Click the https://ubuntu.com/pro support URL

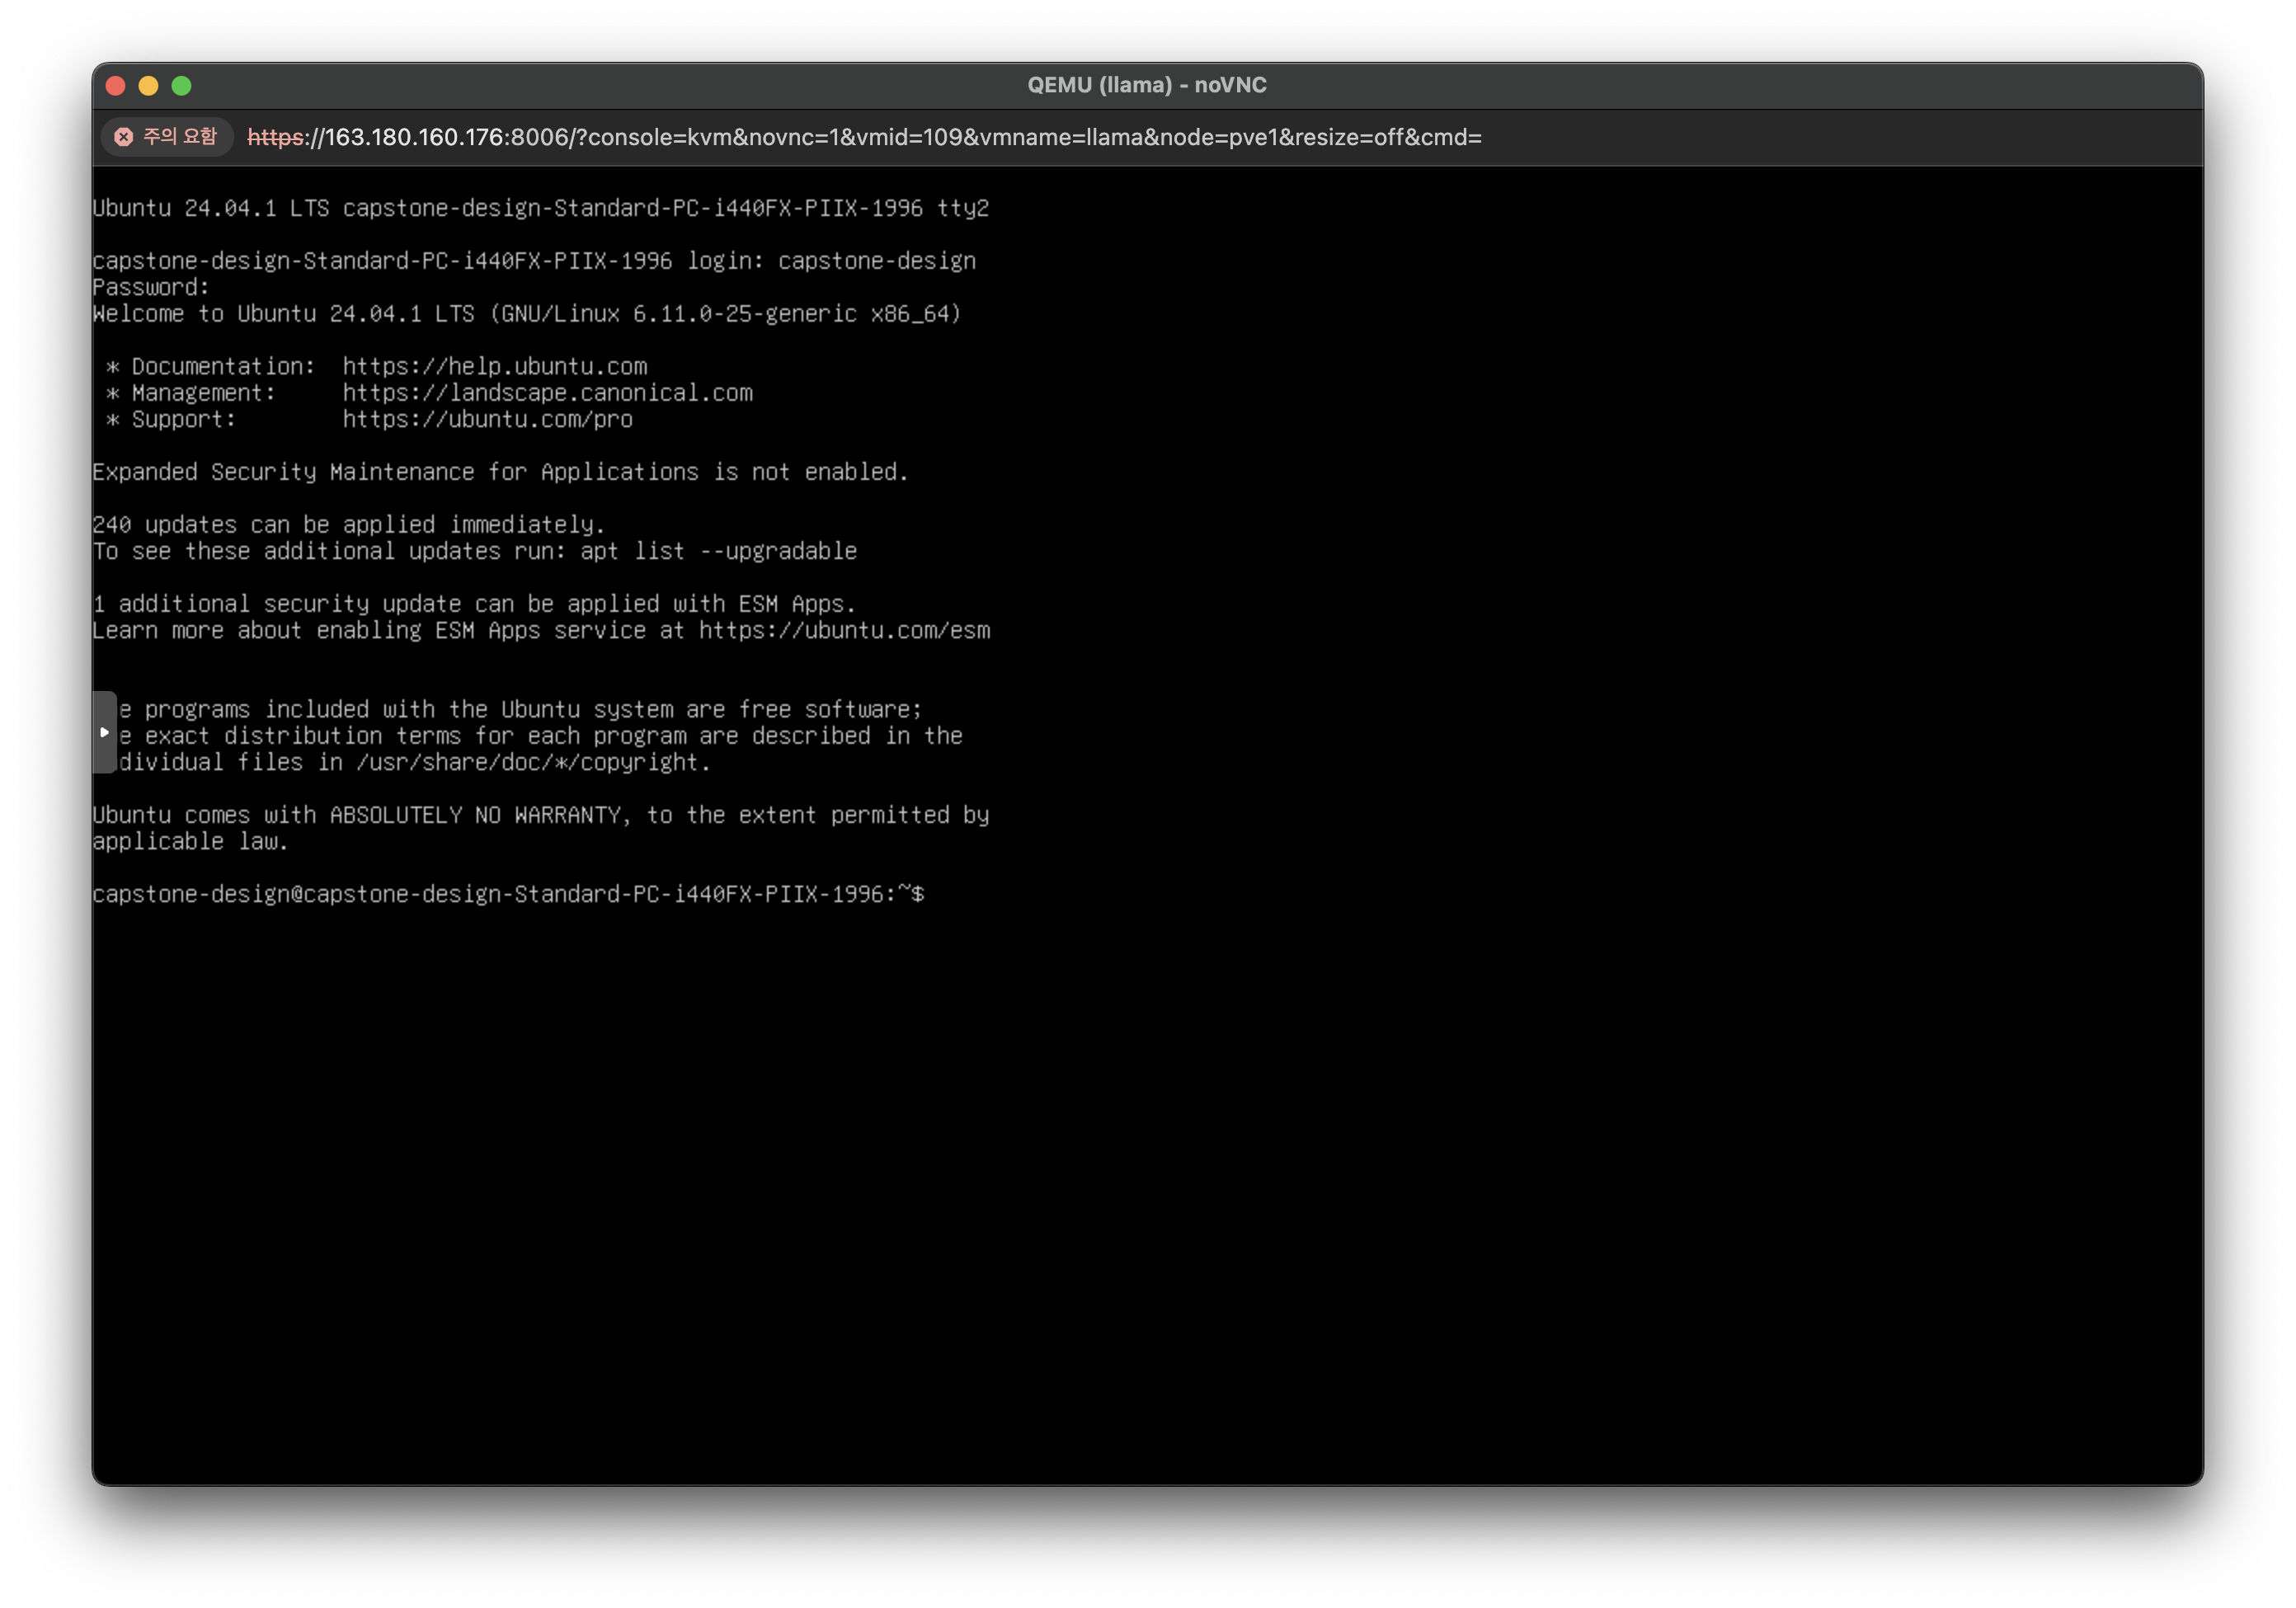[487, 420]
